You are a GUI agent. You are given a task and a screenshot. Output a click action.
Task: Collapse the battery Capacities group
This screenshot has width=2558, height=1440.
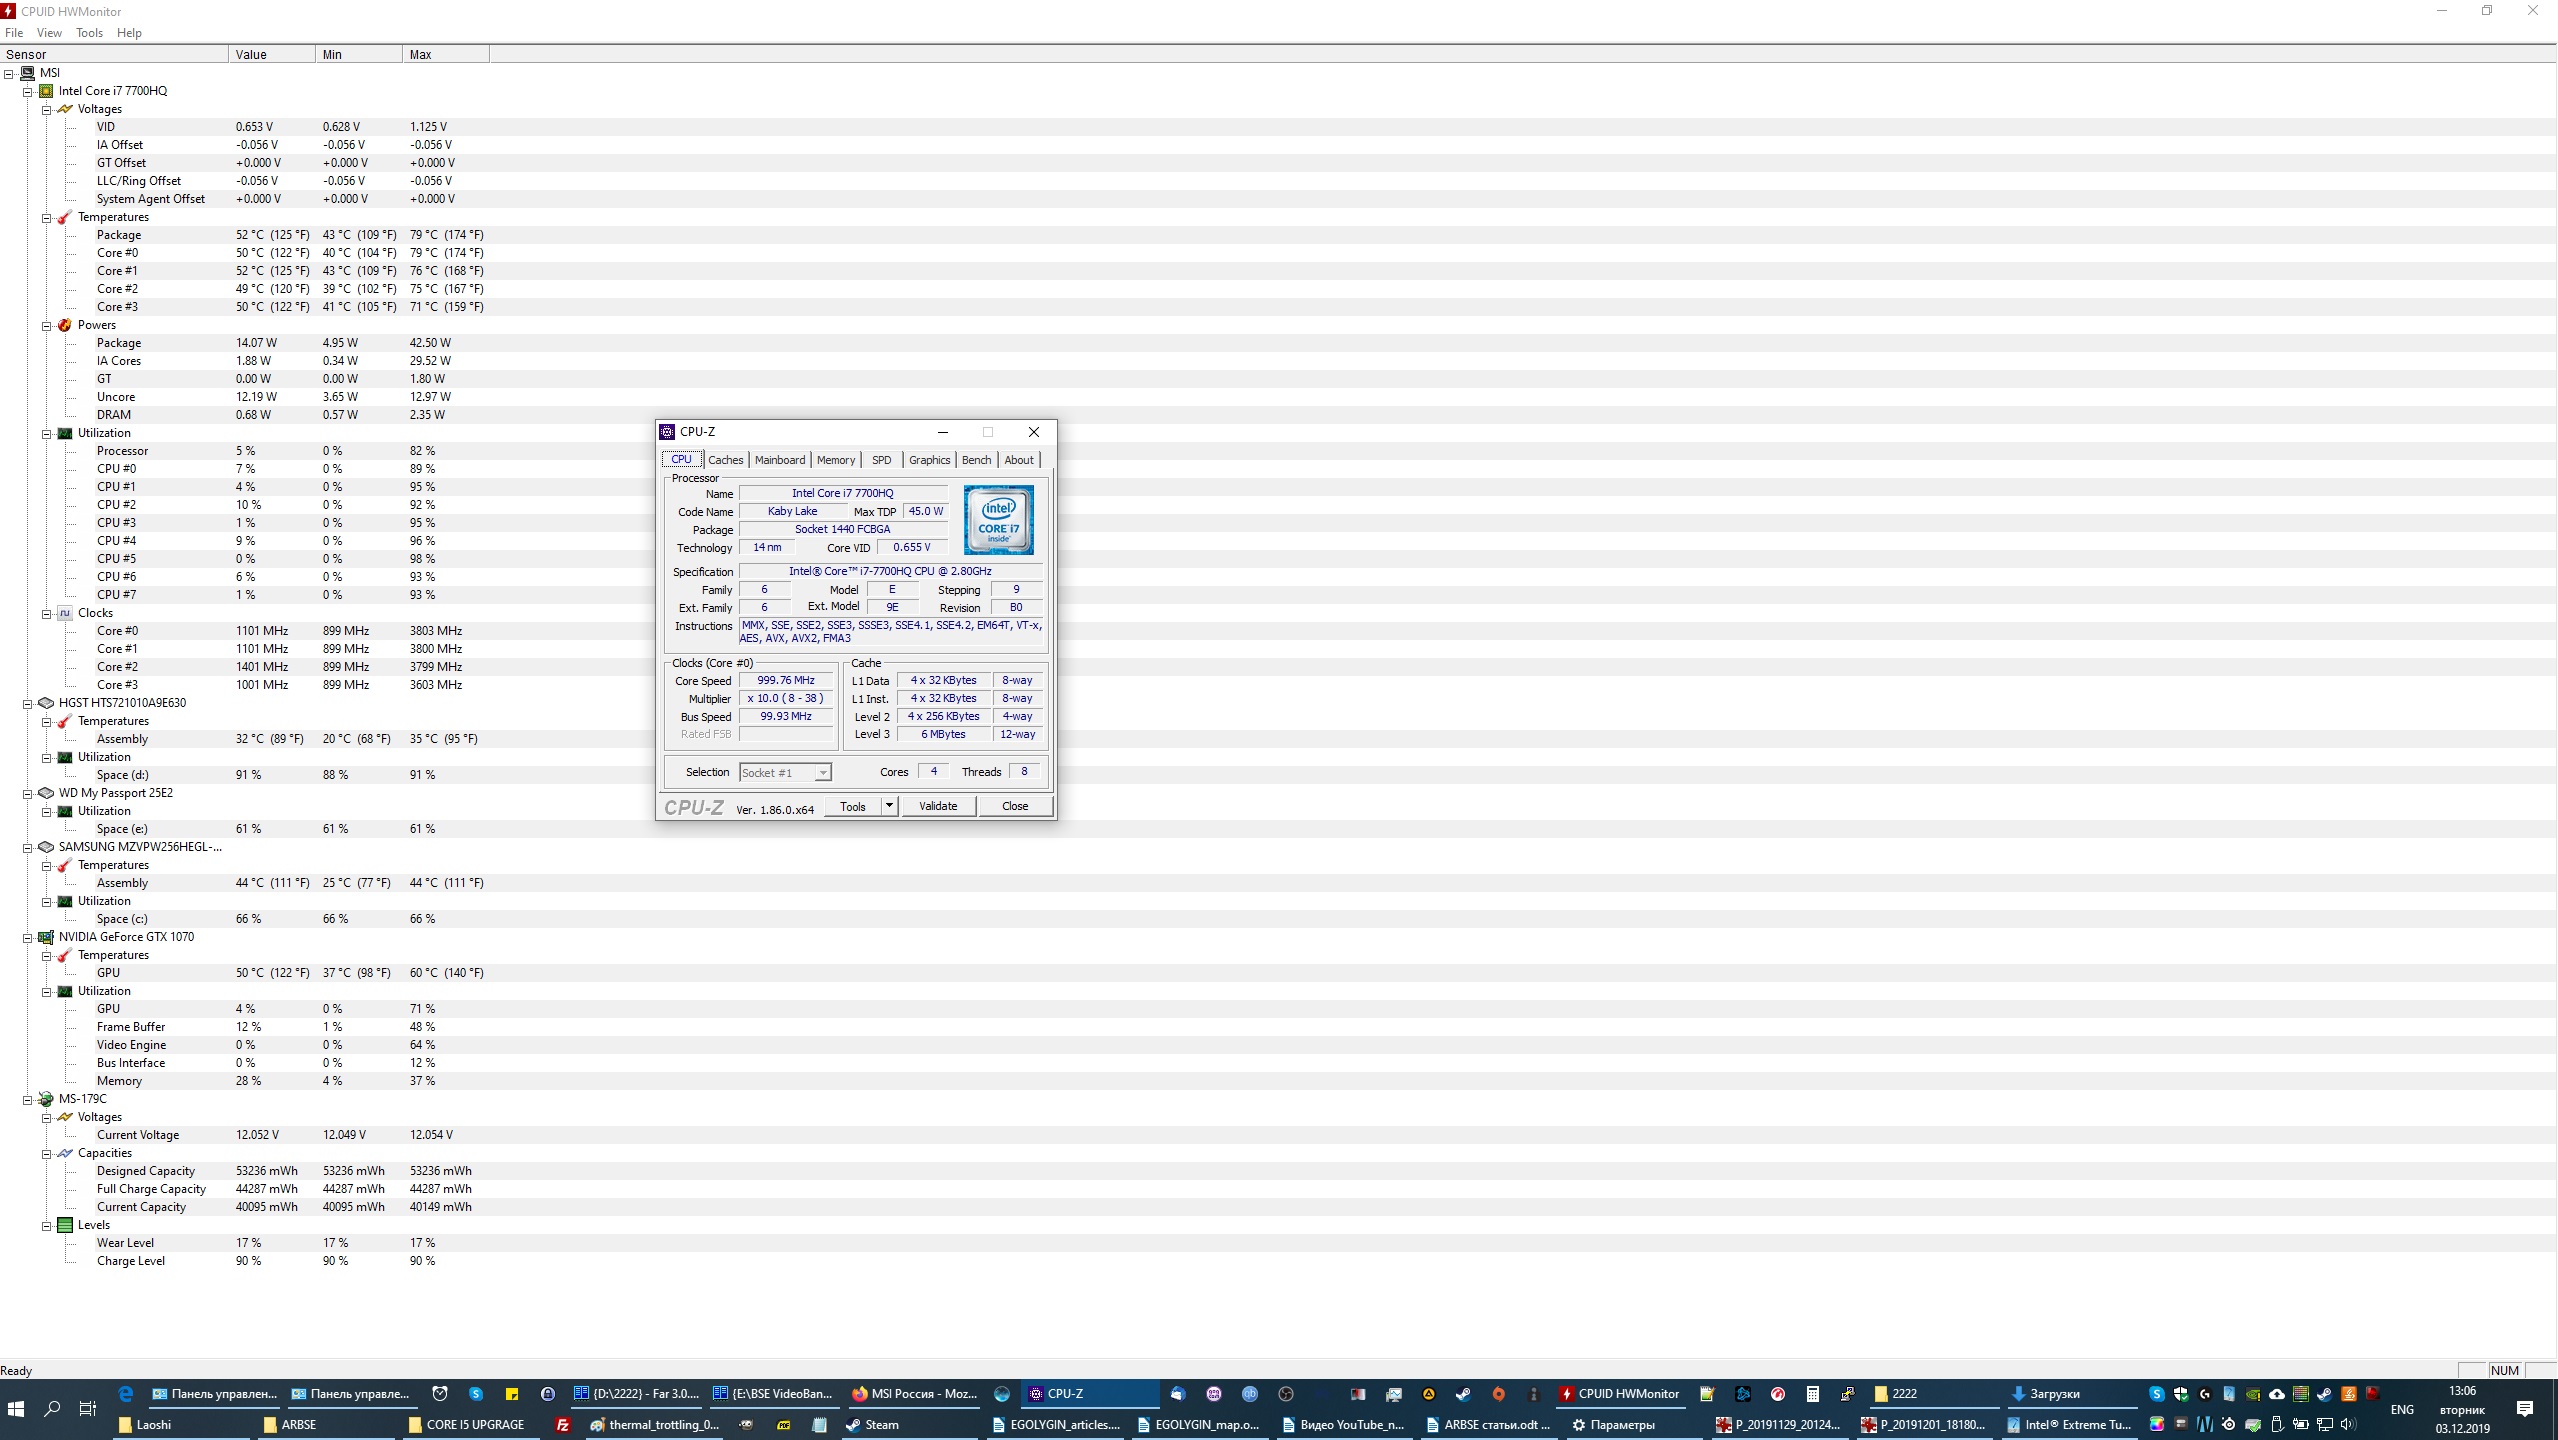click(x=46, y=1153)
